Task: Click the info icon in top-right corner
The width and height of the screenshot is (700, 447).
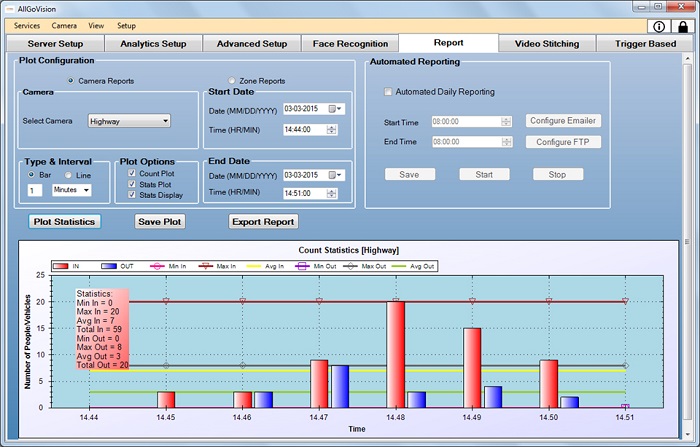Action: click(659, 27)
